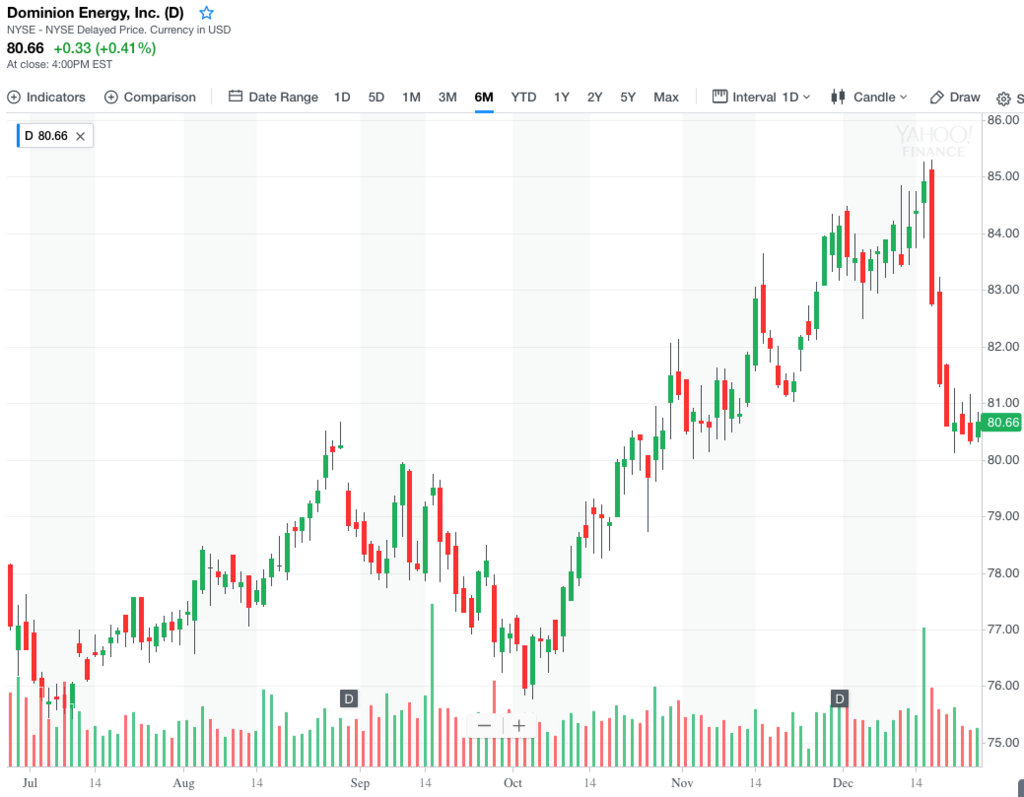The width and height of the screenshot is (1024, 797).
Task: Click the Dominion Energy, Inc. (D) title
Action: (x=95, y=12)
